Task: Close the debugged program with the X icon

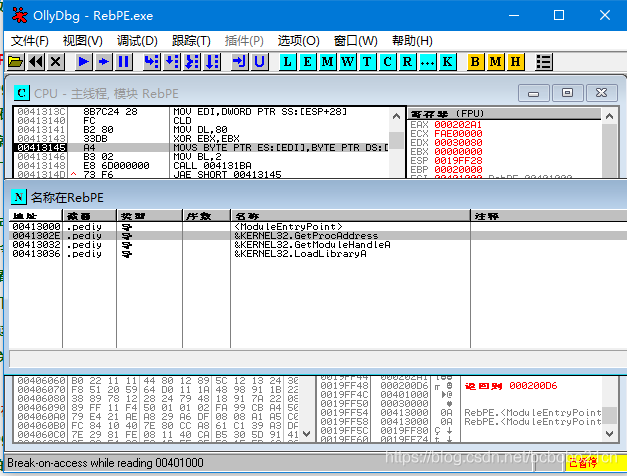Action: point(56,62)
